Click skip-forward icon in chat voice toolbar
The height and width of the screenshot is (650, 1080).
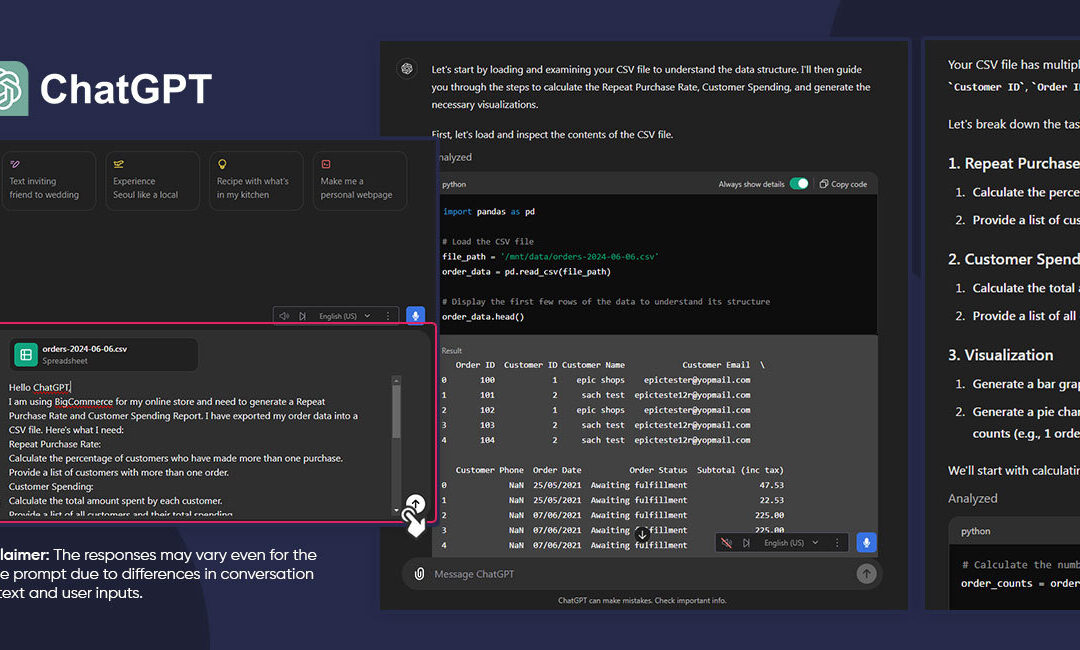tap(747, 543)
